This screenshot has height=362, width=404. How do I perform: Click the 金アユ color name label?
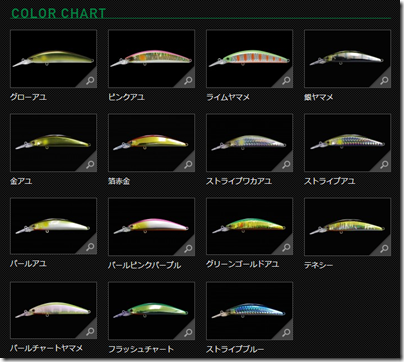point(21,181)
